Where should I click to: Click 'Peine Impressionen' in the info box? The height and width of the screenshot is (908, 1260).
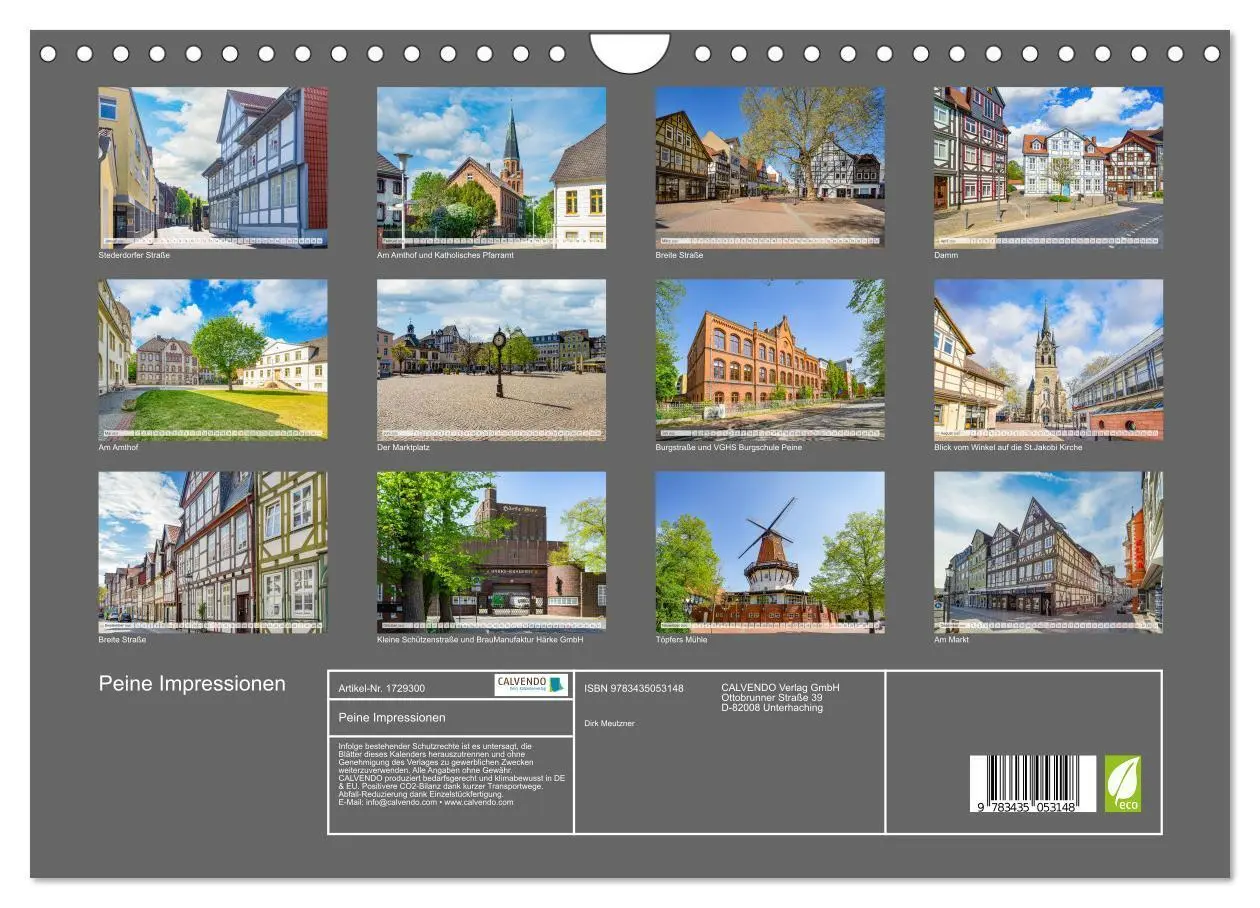coord(392,717)
